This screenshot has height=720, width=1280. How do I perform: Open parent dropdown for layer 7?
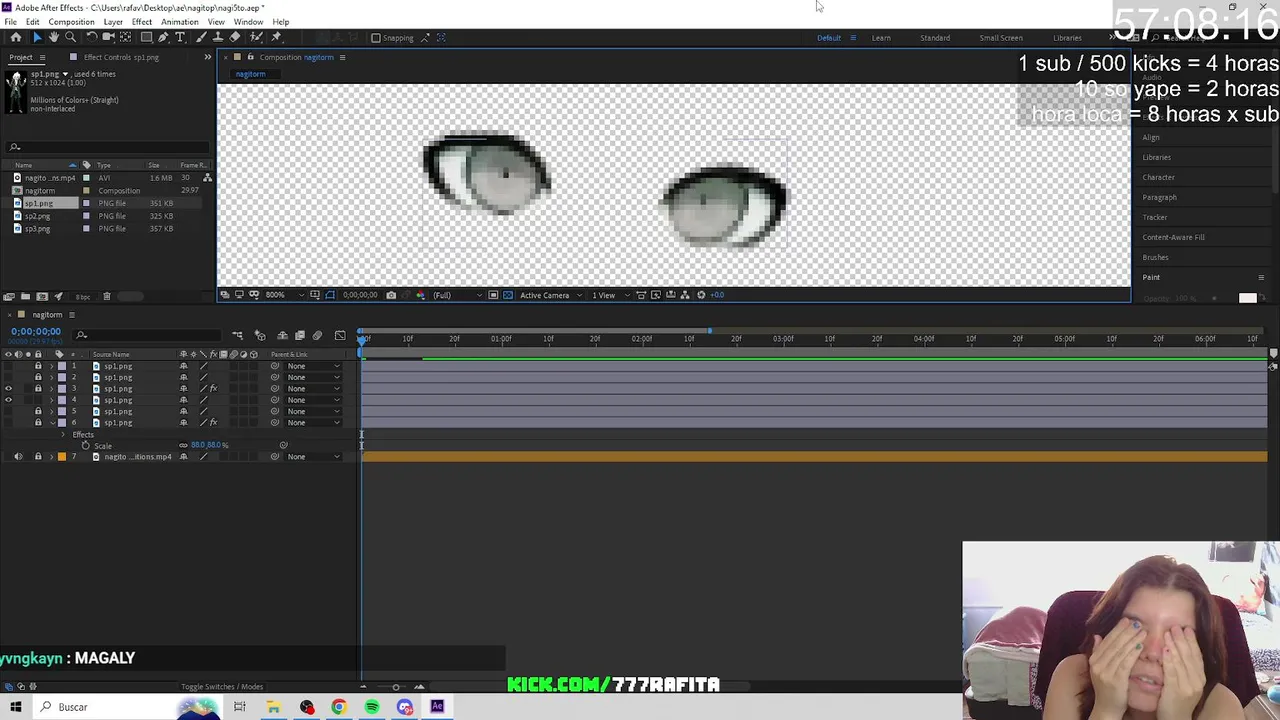click(x=314, y=457)
